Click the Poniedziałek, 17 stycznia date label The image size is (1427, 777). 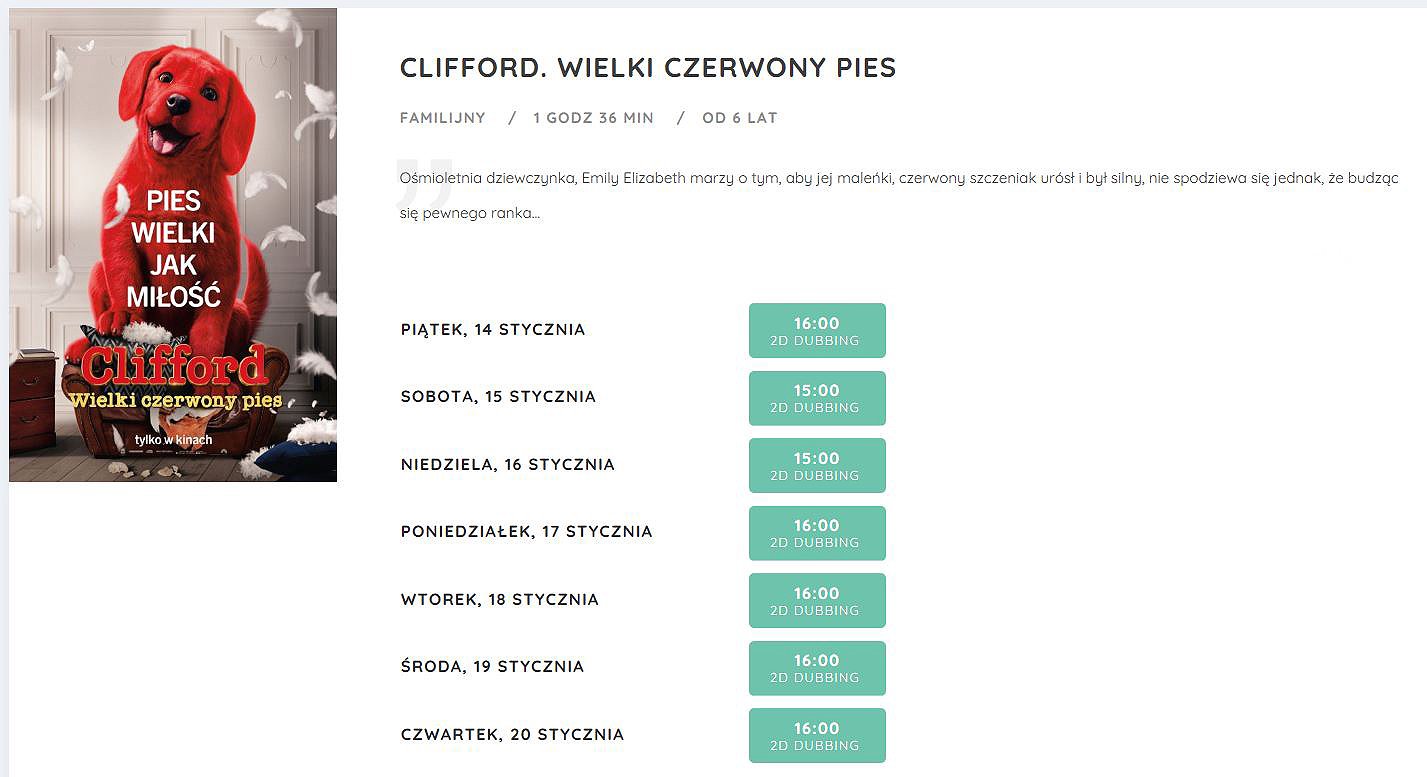pos(526,532)
